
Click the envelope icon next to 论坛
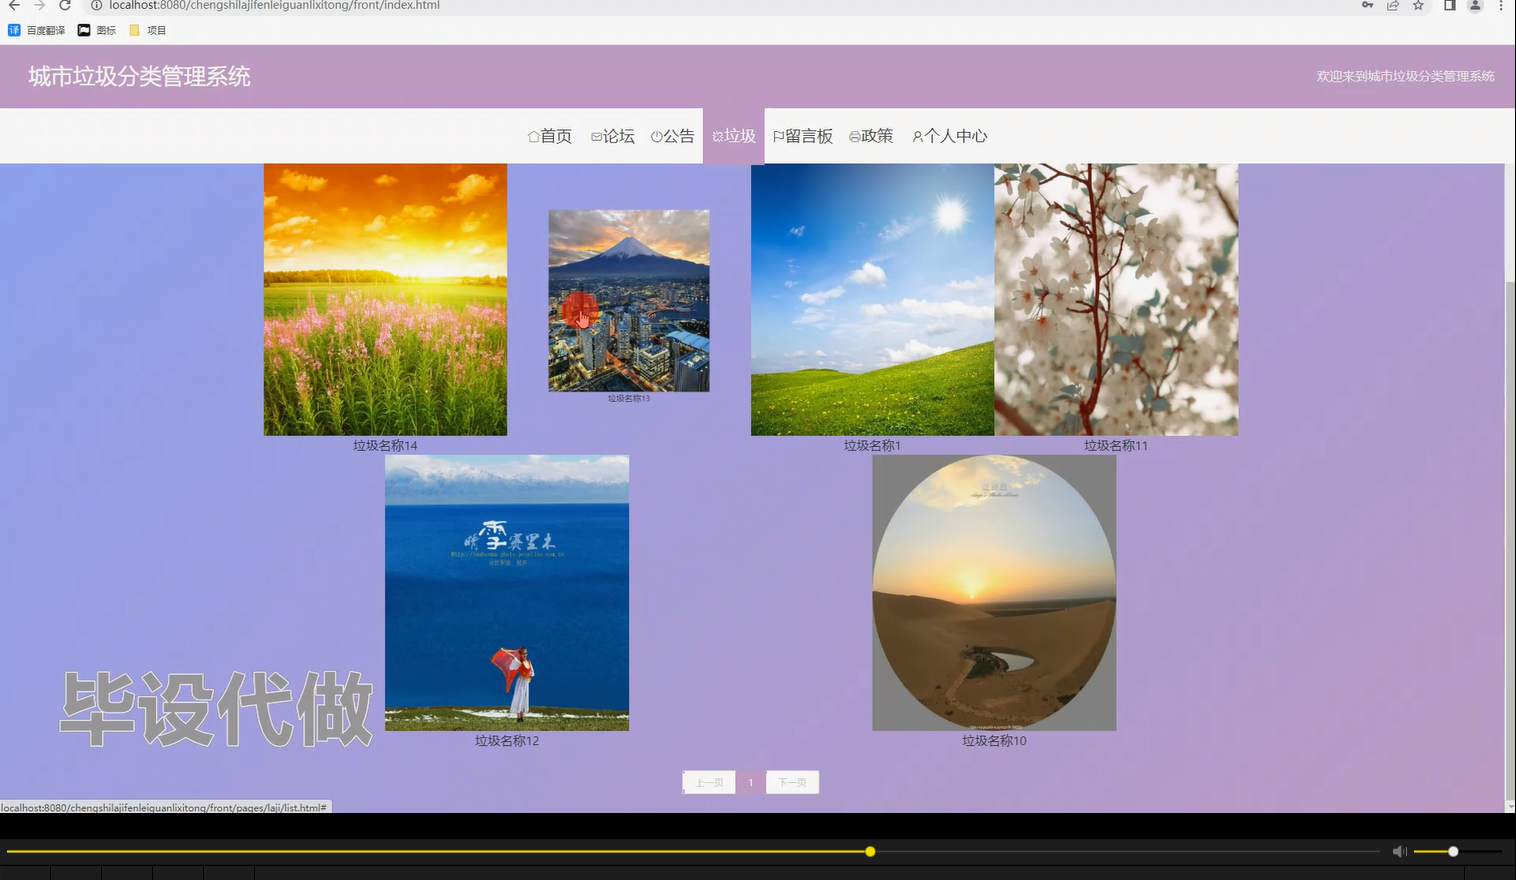(595, 136)
